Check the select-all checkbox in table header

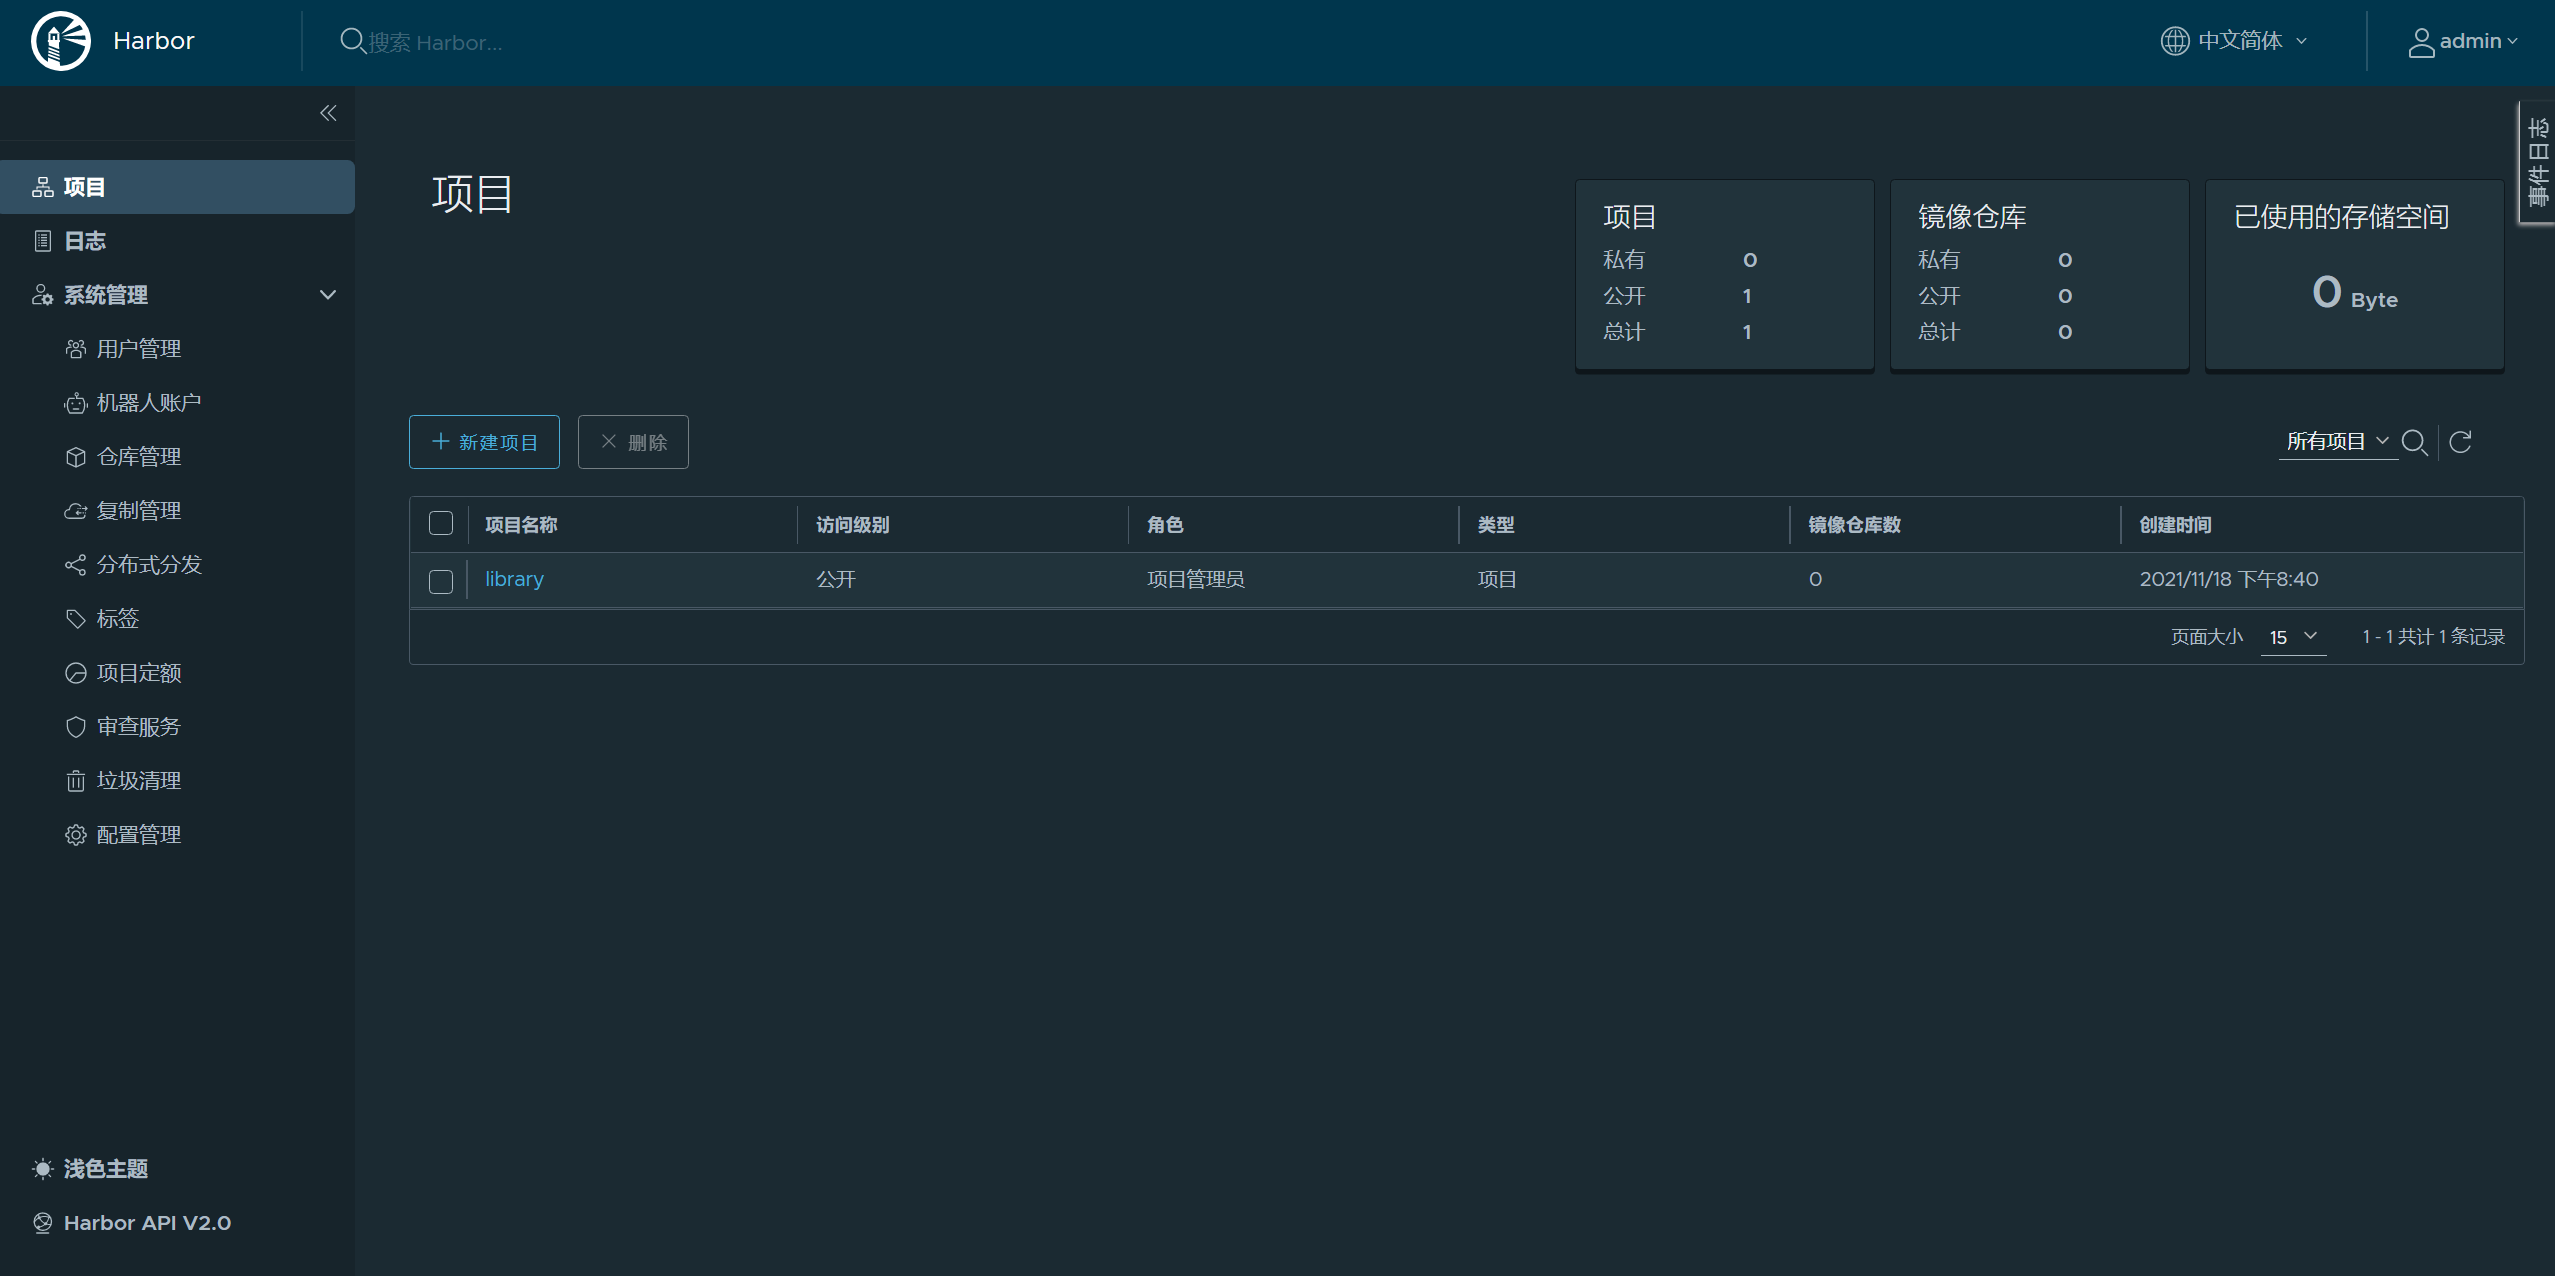441,524
